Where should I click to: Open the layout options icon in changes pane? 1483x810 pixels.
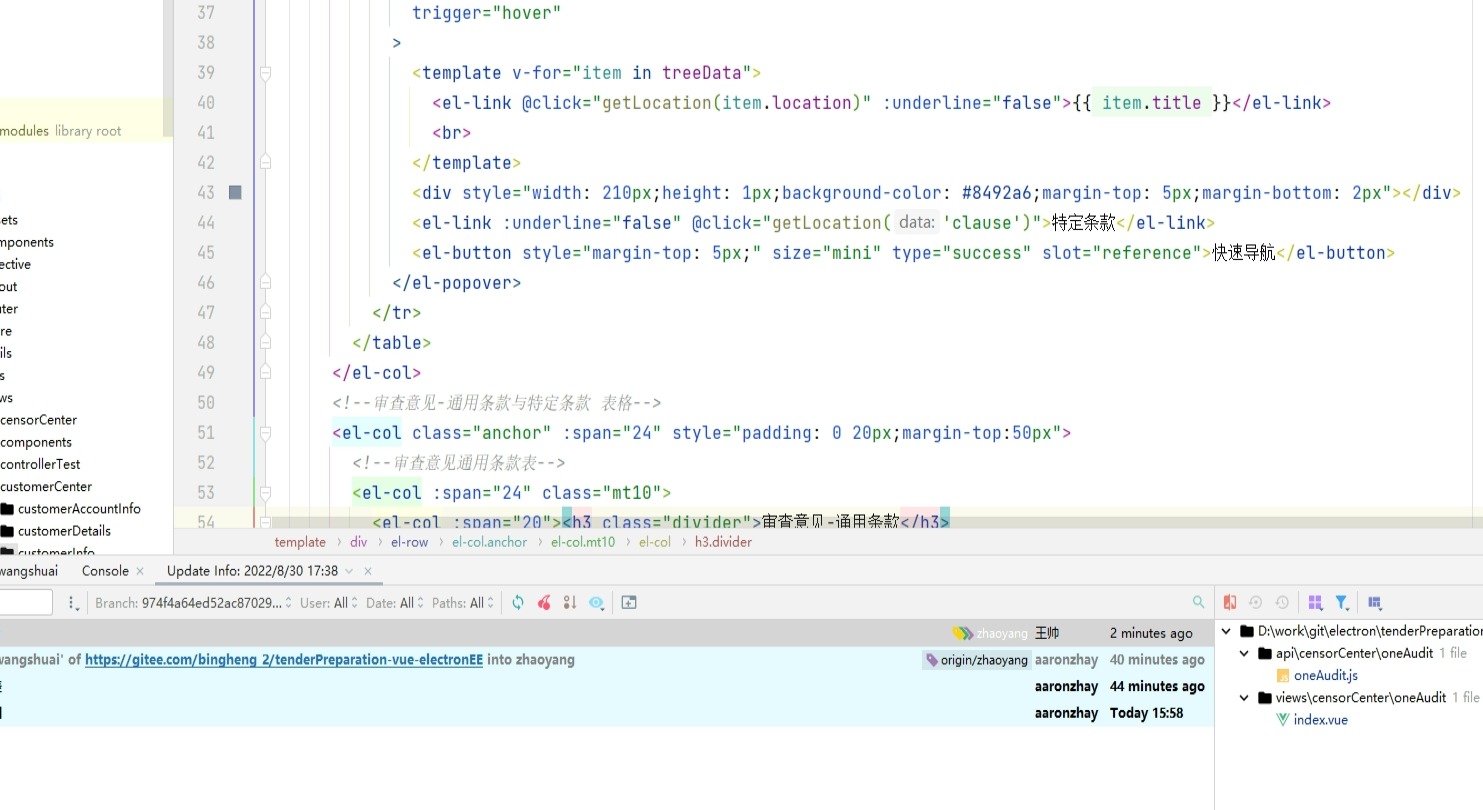pos(1375,602)
